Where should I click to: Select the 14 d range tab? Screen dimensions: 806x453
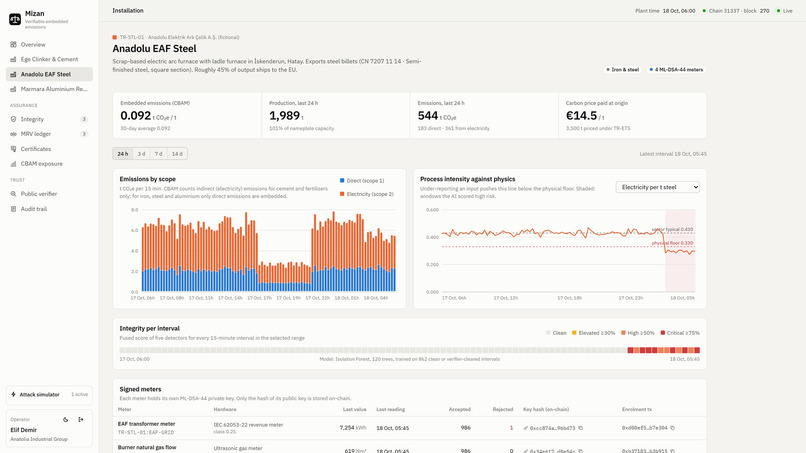(177, 154)
